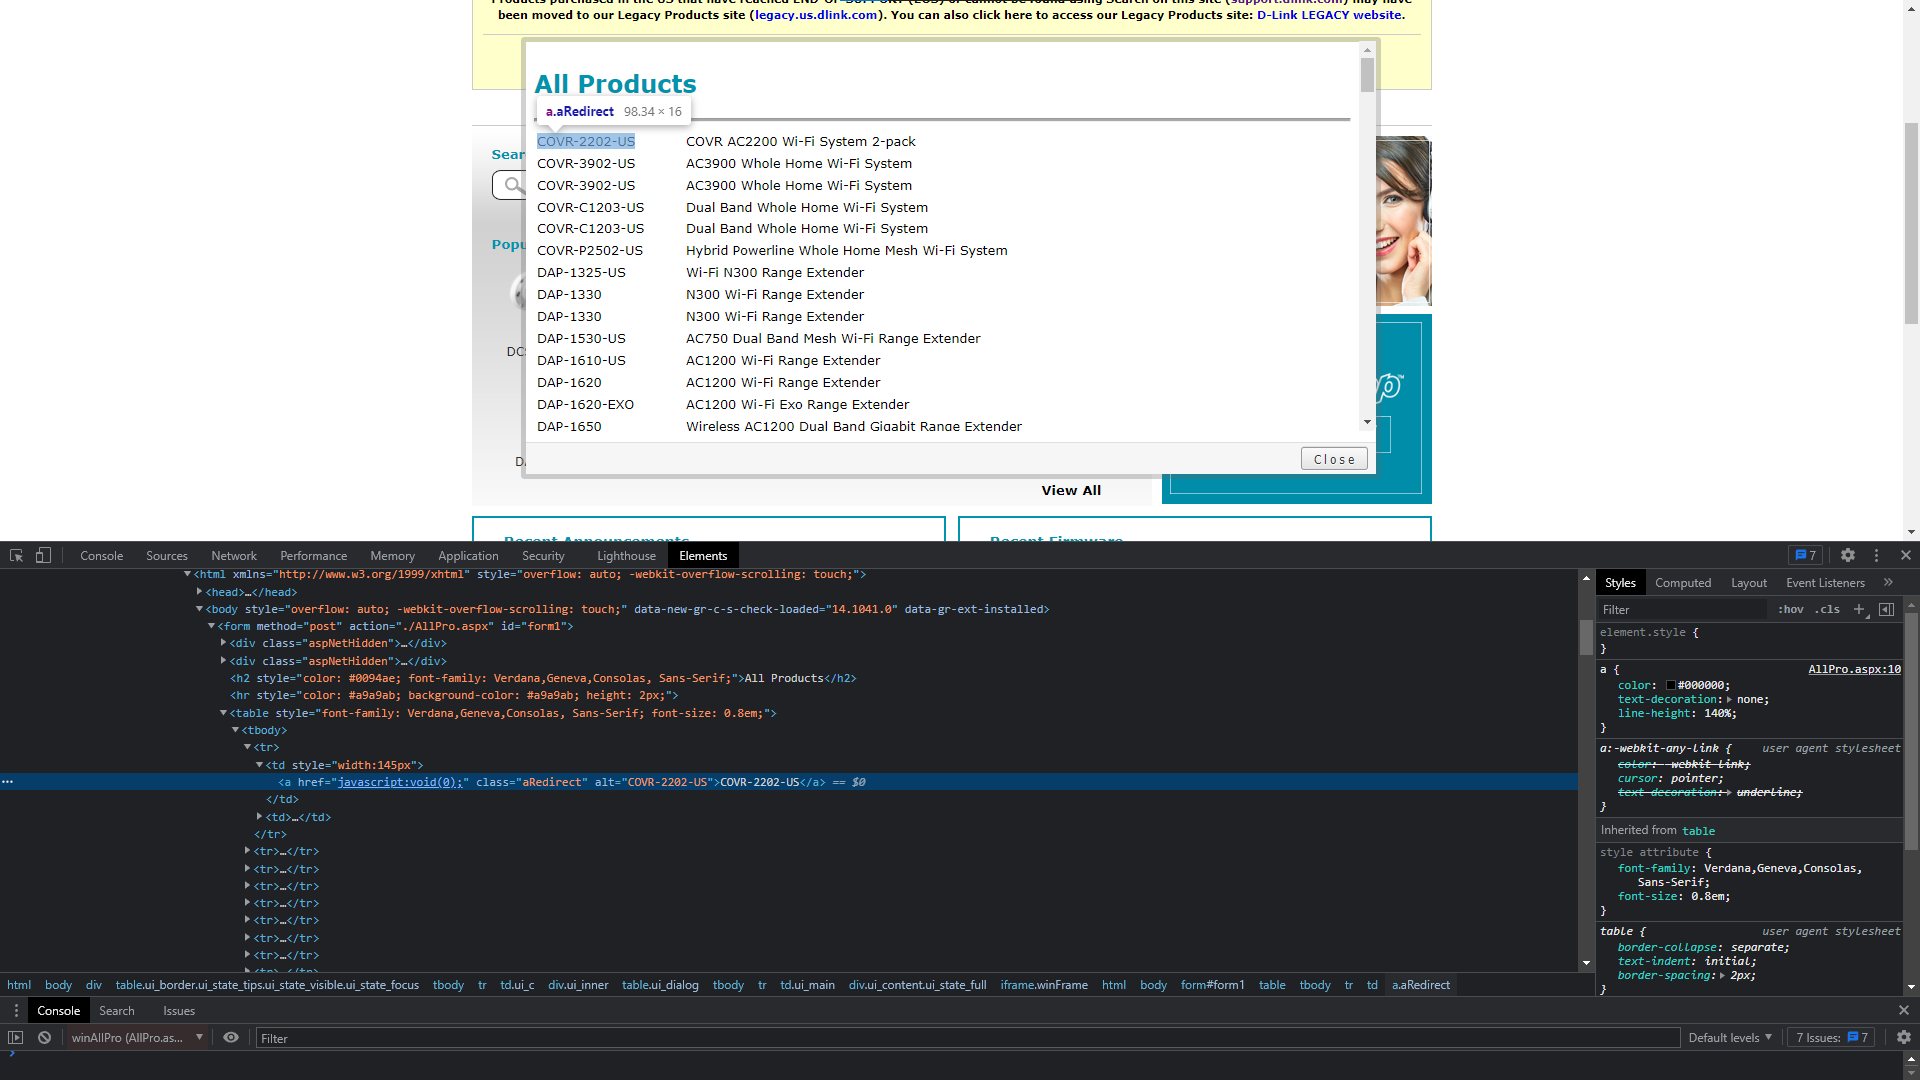Open the Default levels dropdown
This screenshot has height=1080, width=1920.
[x=1730, y=1038]
